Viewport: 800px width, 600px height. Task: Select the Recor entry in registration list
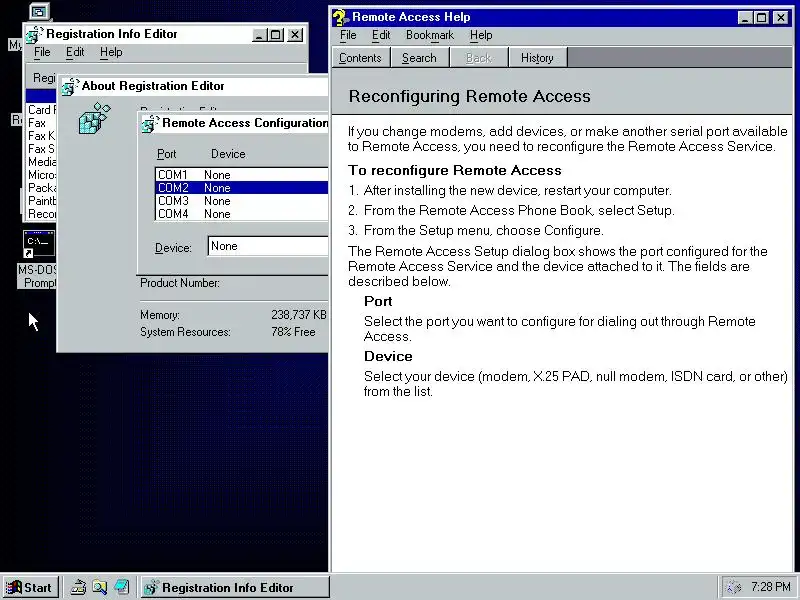tap(41, 214)
